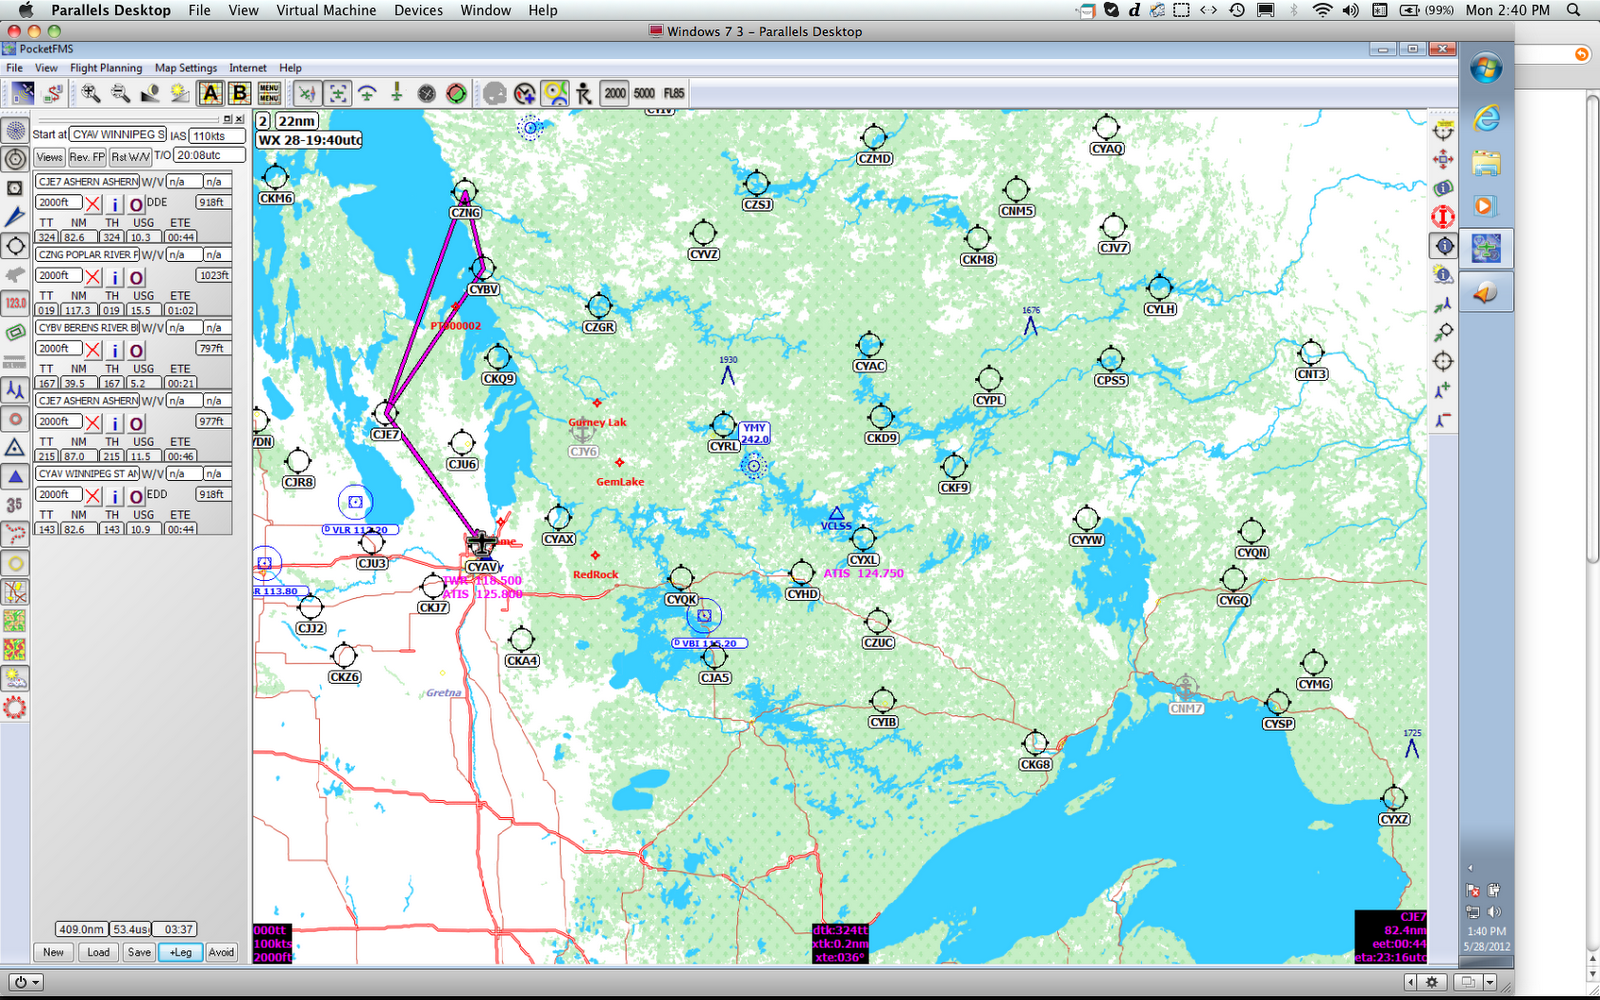
Task: Click the red circled I icon
Action: click(1442, 216)
